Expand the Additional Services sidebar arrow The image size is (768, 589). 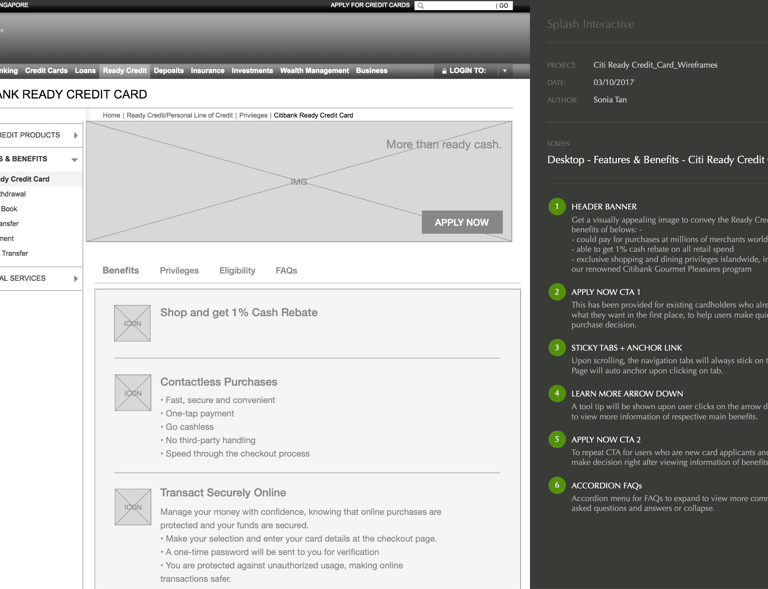point(75,279)
